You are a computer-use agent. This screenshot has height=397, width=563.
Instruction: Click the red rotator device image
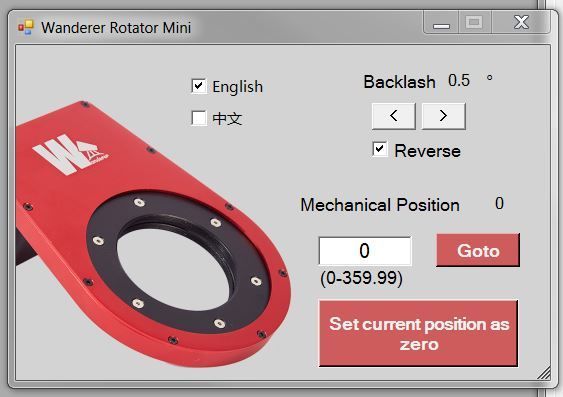click(153, 233)
